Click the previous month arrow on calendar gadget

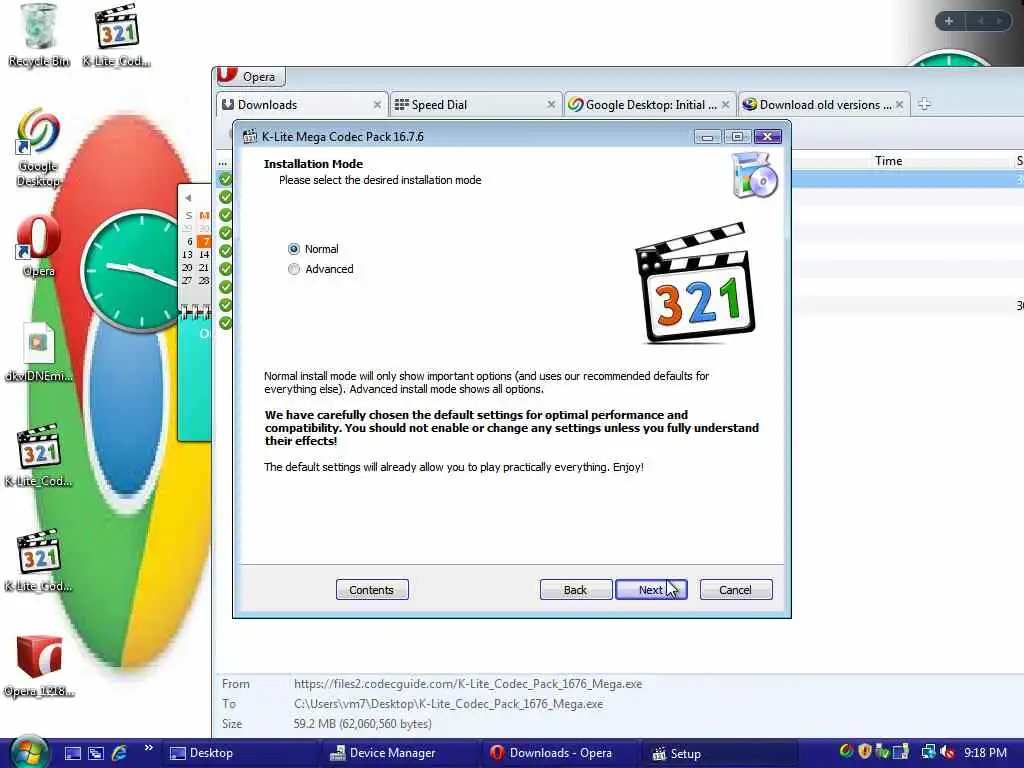point(188,197)
